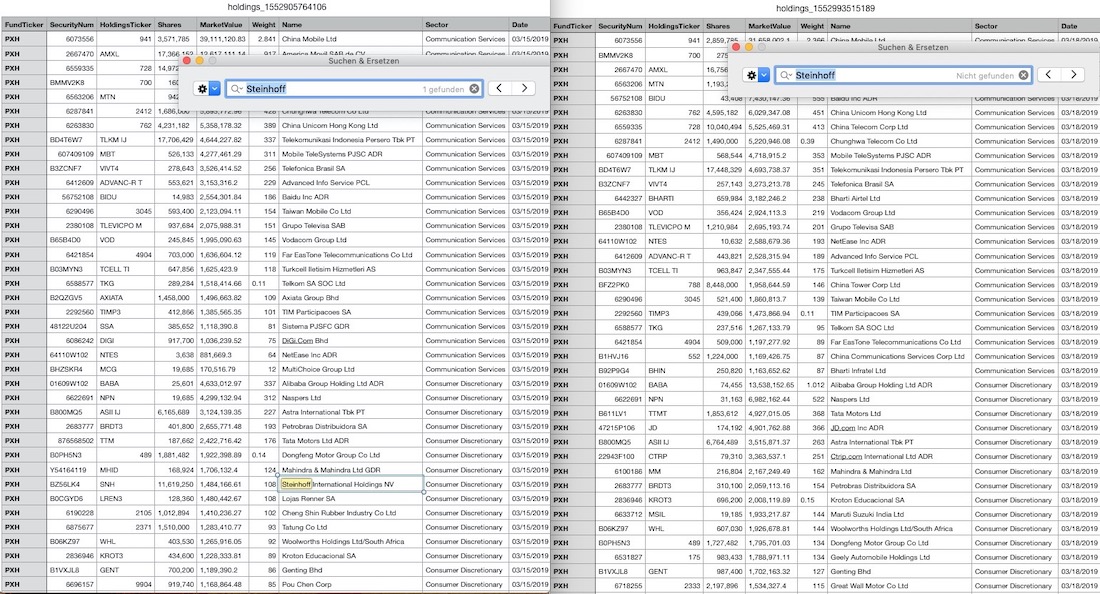Click Sistema PJSFC GDR cell

(351, 327)
